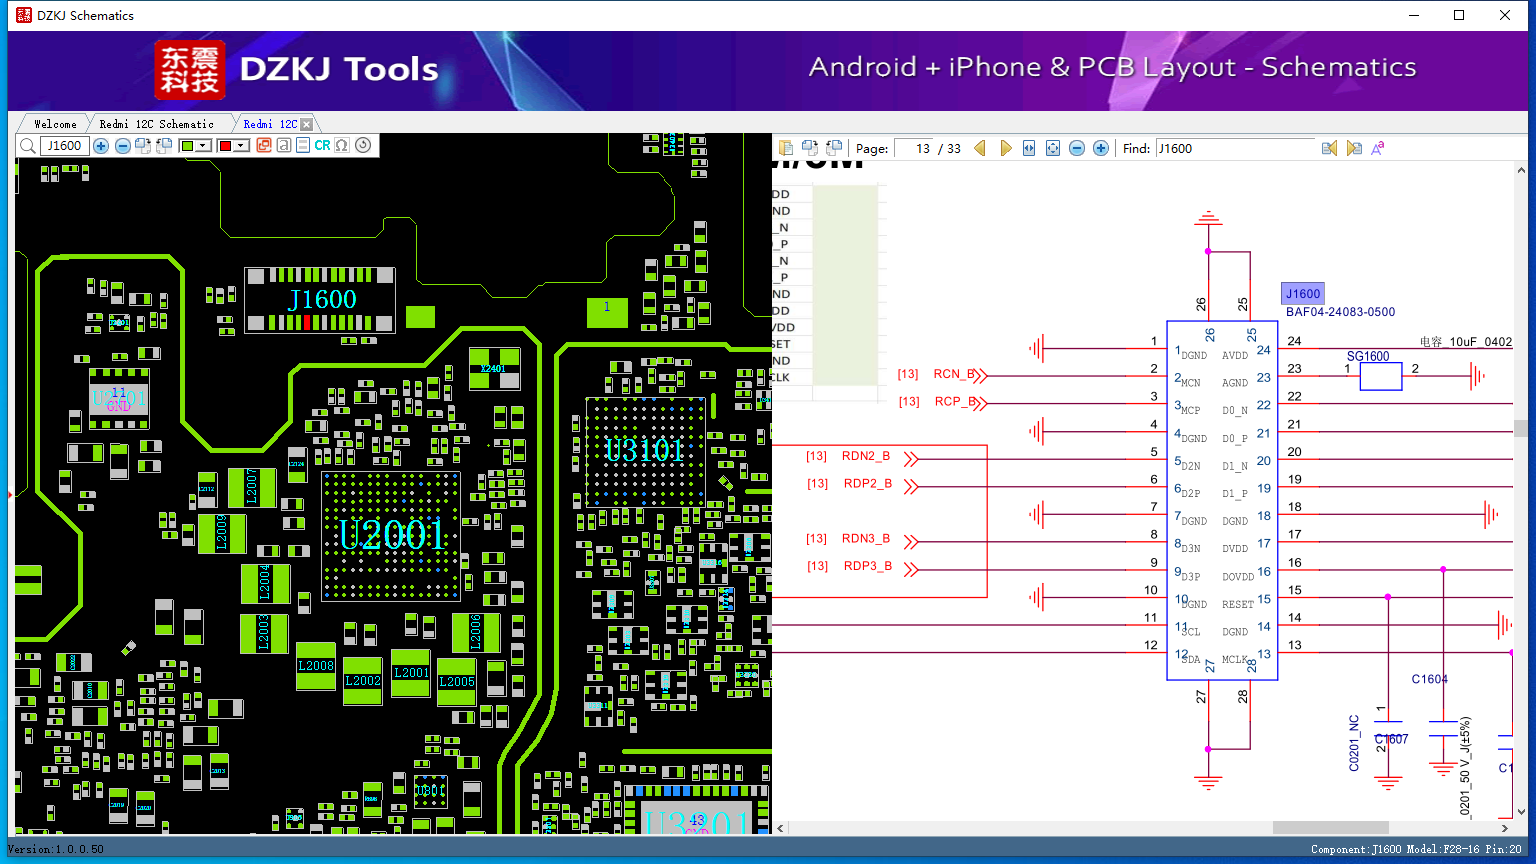
Task: Click the red overlapping-squares icon in PCB toolbar
Action: pyautogui.click(x=264, y=146)
